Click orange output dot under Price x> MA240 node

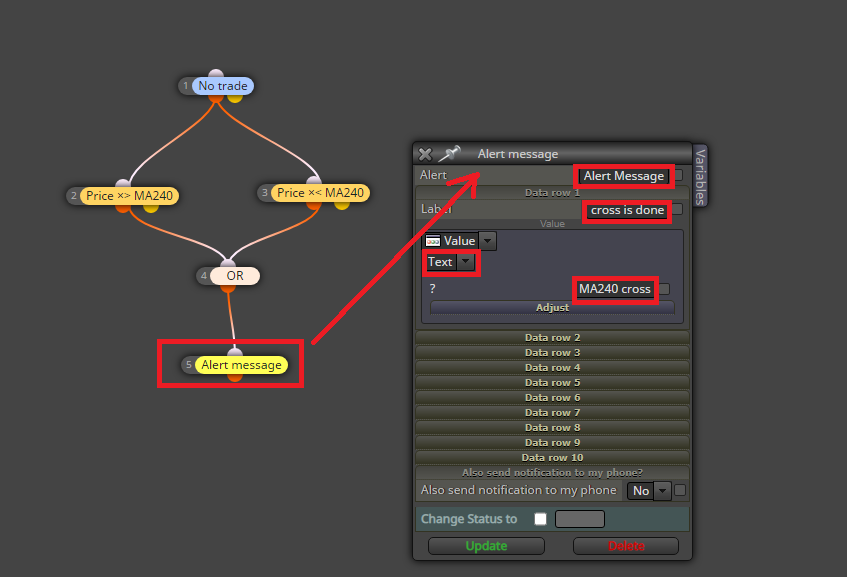(123, 208)
